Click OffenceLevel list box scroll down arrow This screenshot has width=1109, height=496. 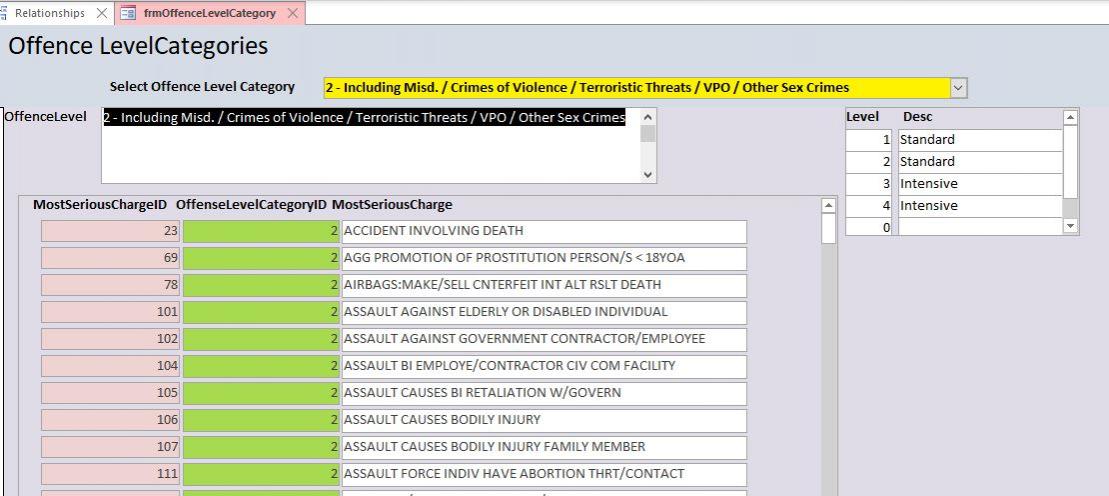pyautogui.click(x=648, y=174)
